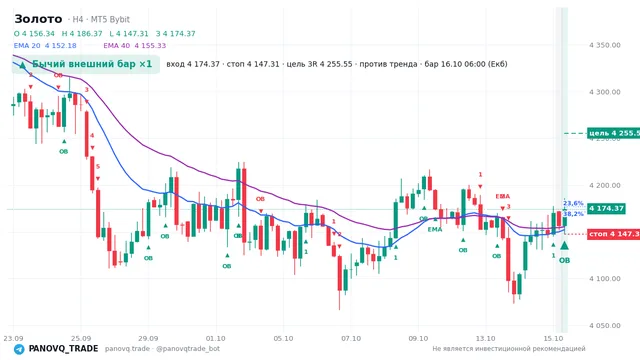Click the 01.10 date axis label

(x=216, y=338)
